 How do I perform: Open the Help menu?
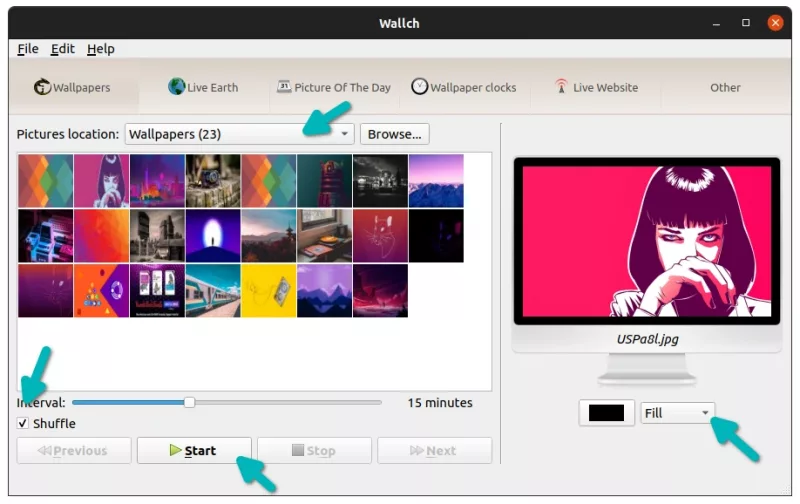[x=101, y=49]
